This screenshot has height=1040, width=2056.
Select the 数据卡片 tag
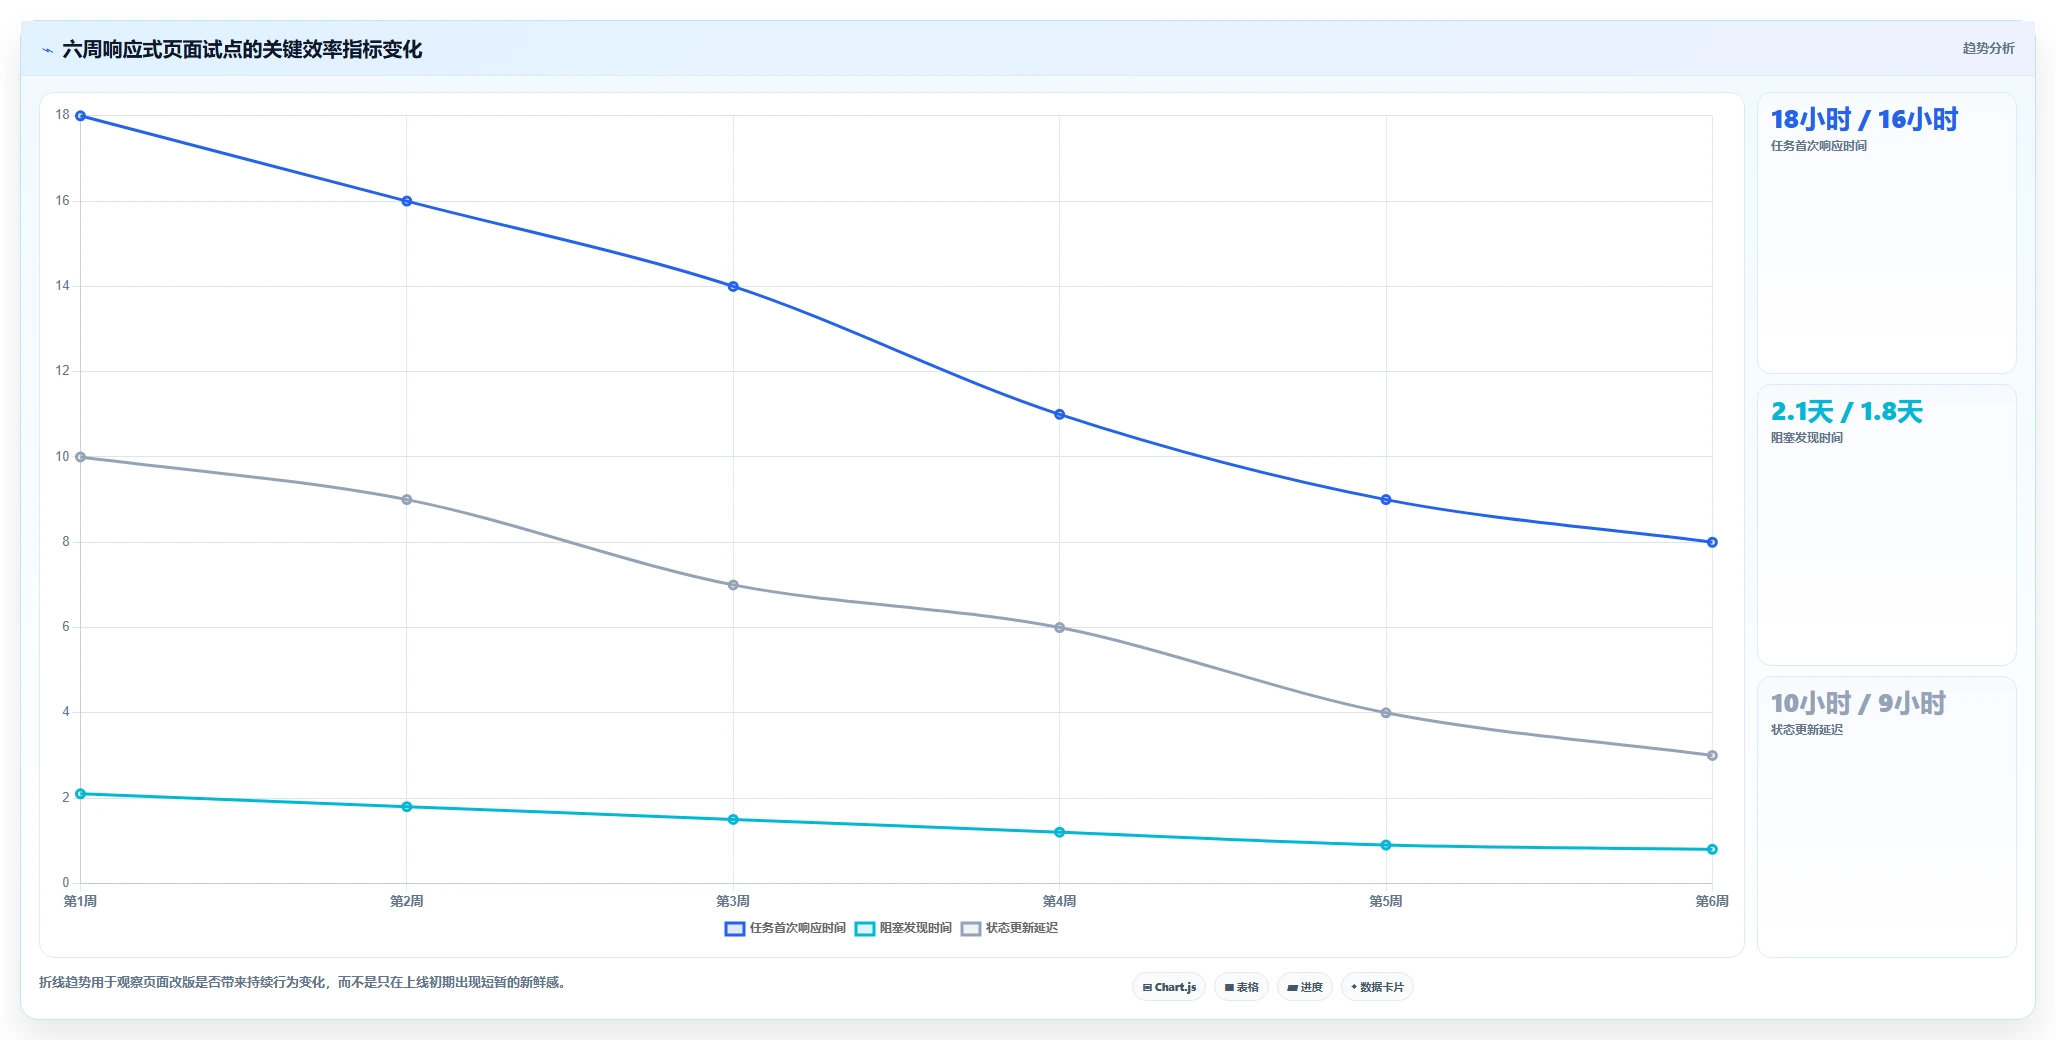1377,987
